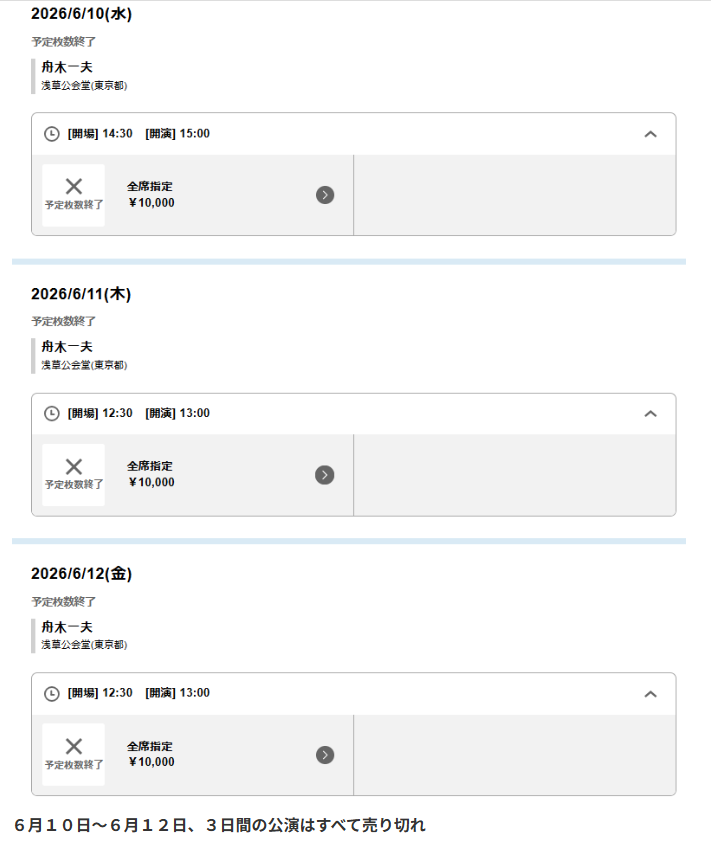Collapse the 6/11 12:30 showtime panel

tap(650, 414)
